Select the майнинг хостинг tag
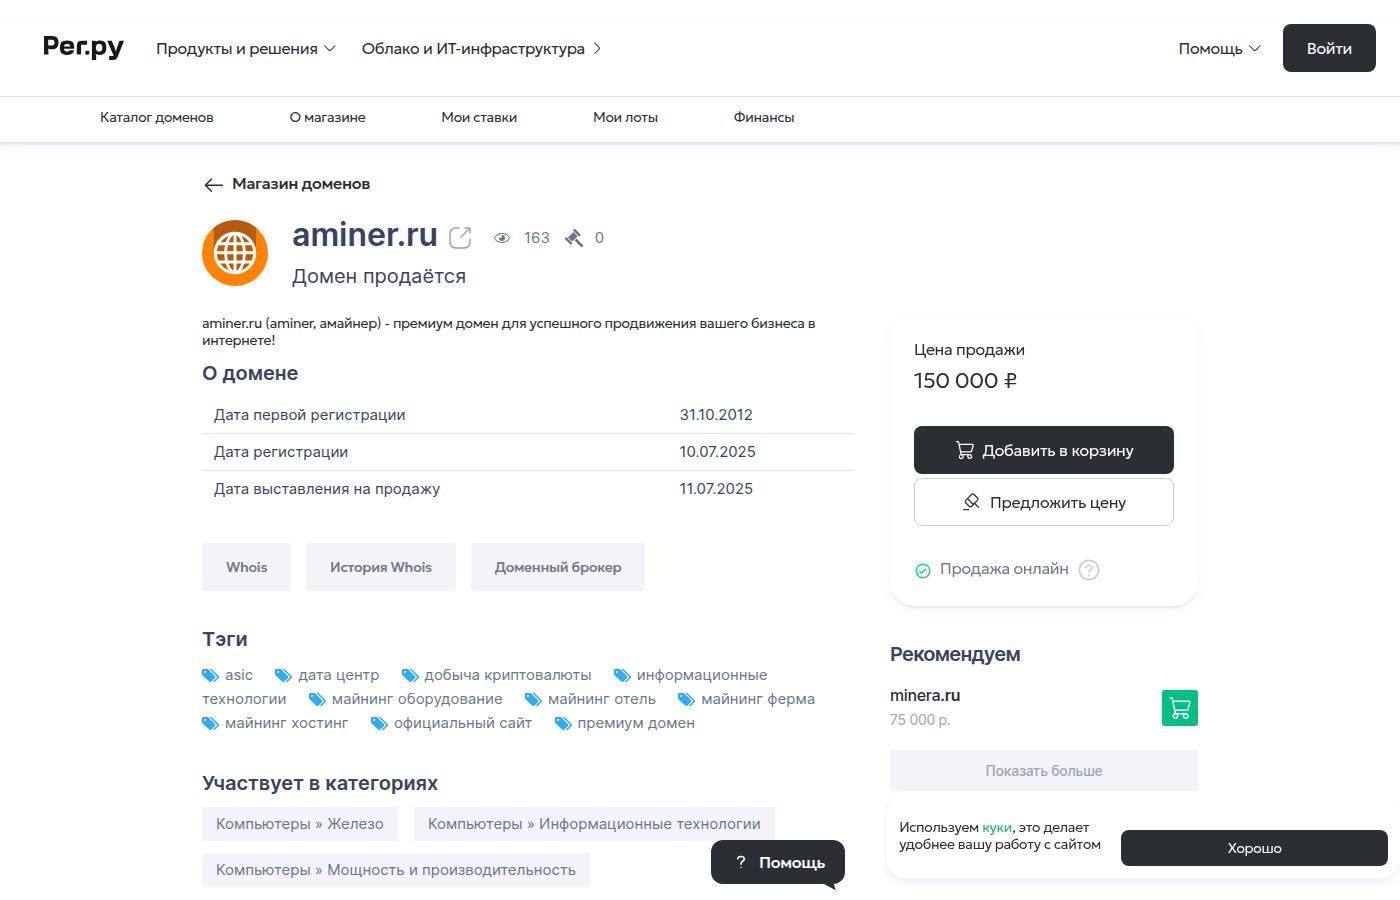 tap(275, 723)
